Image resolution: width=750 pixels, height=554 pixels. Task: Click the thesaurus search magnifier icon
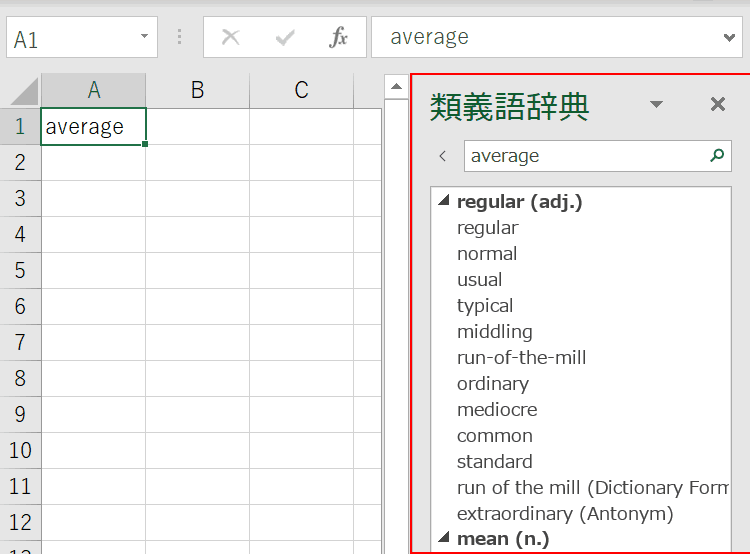[717, 155]
